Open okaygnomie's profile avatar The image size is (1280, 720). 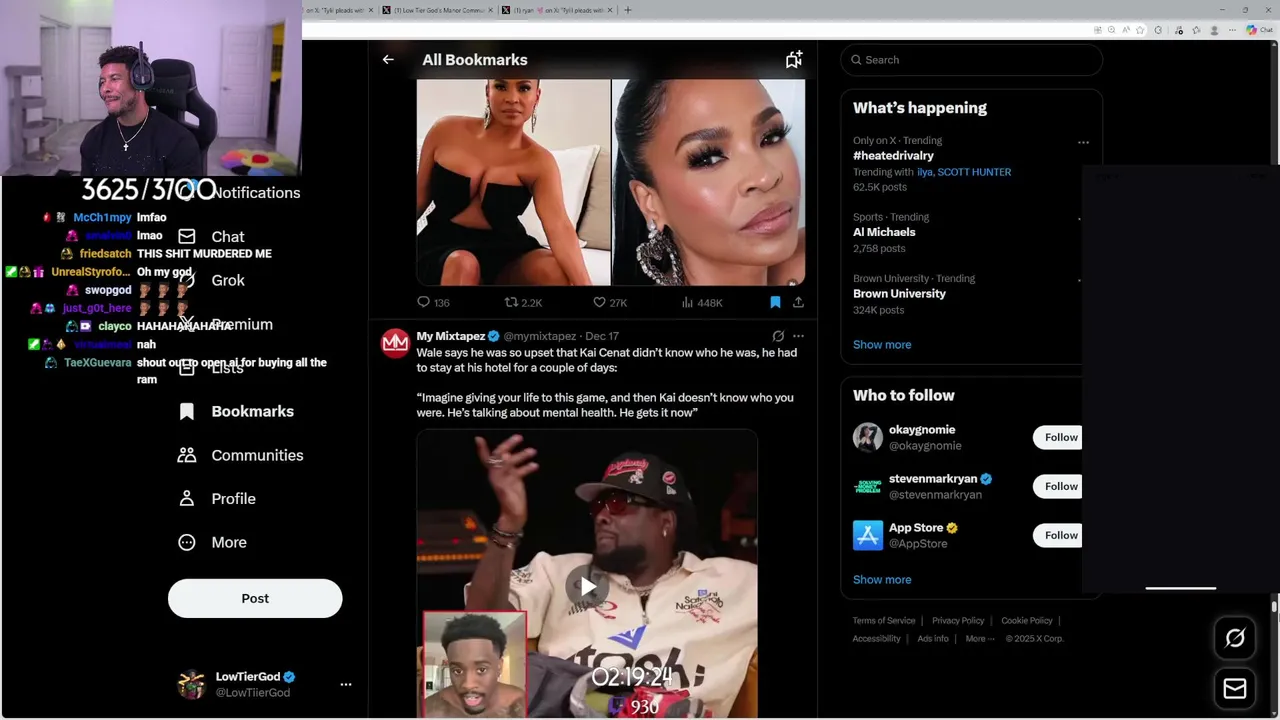pos(868,437)
